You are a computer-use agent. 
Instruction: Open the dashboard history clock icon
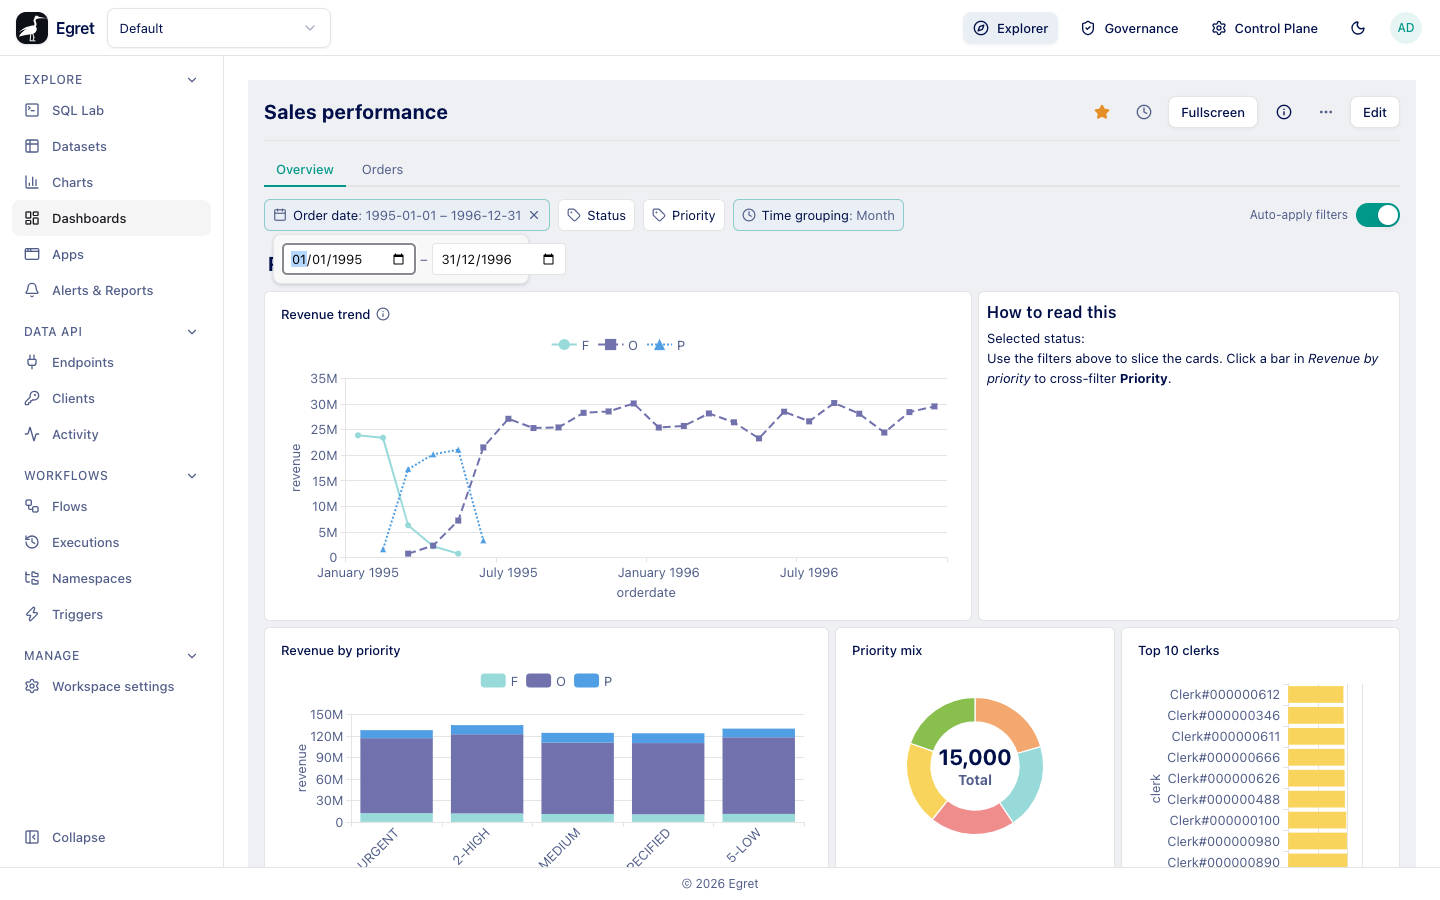click(x=1144, y=112)
